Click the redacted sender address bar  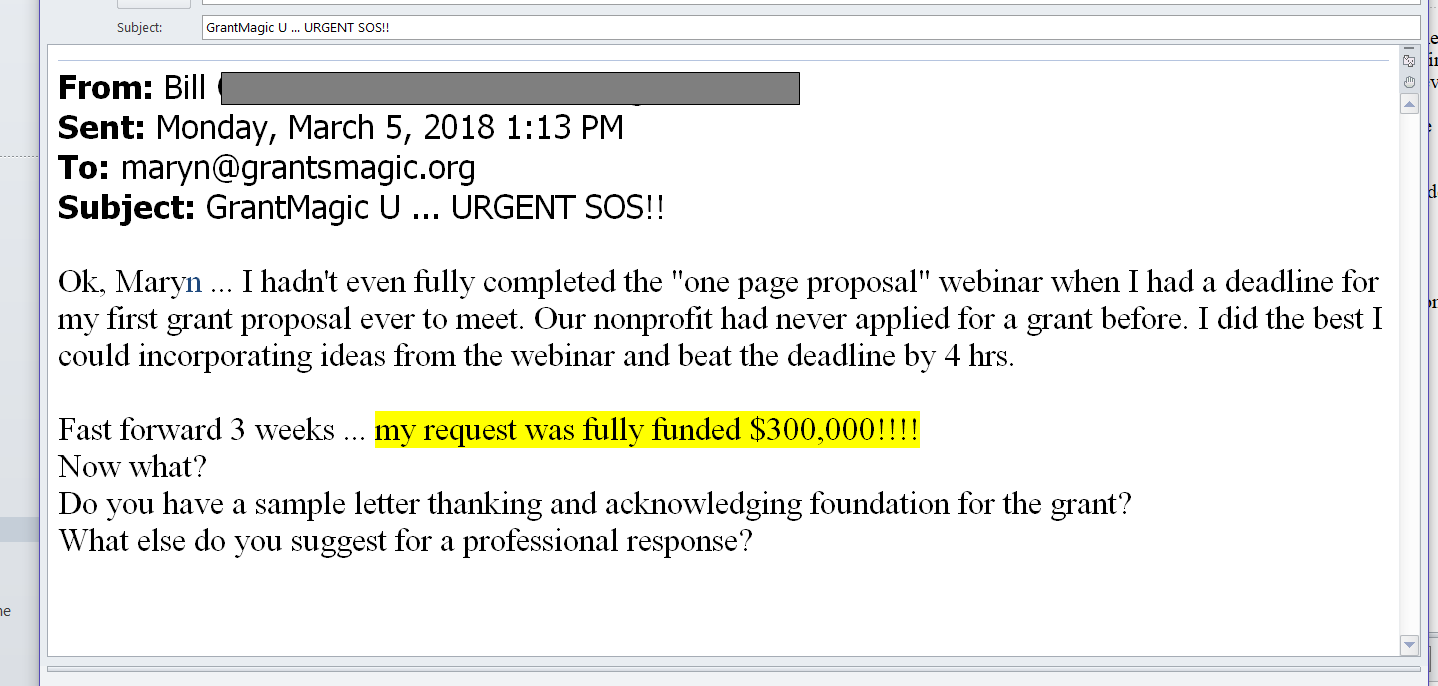click(x=510, y=89)
